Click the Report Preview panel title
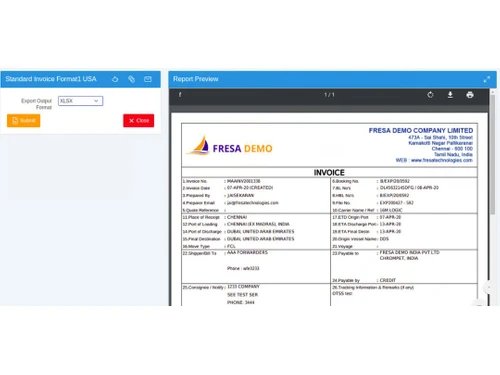This screenshot has height=375, width=500. click(x=196, y=79)
